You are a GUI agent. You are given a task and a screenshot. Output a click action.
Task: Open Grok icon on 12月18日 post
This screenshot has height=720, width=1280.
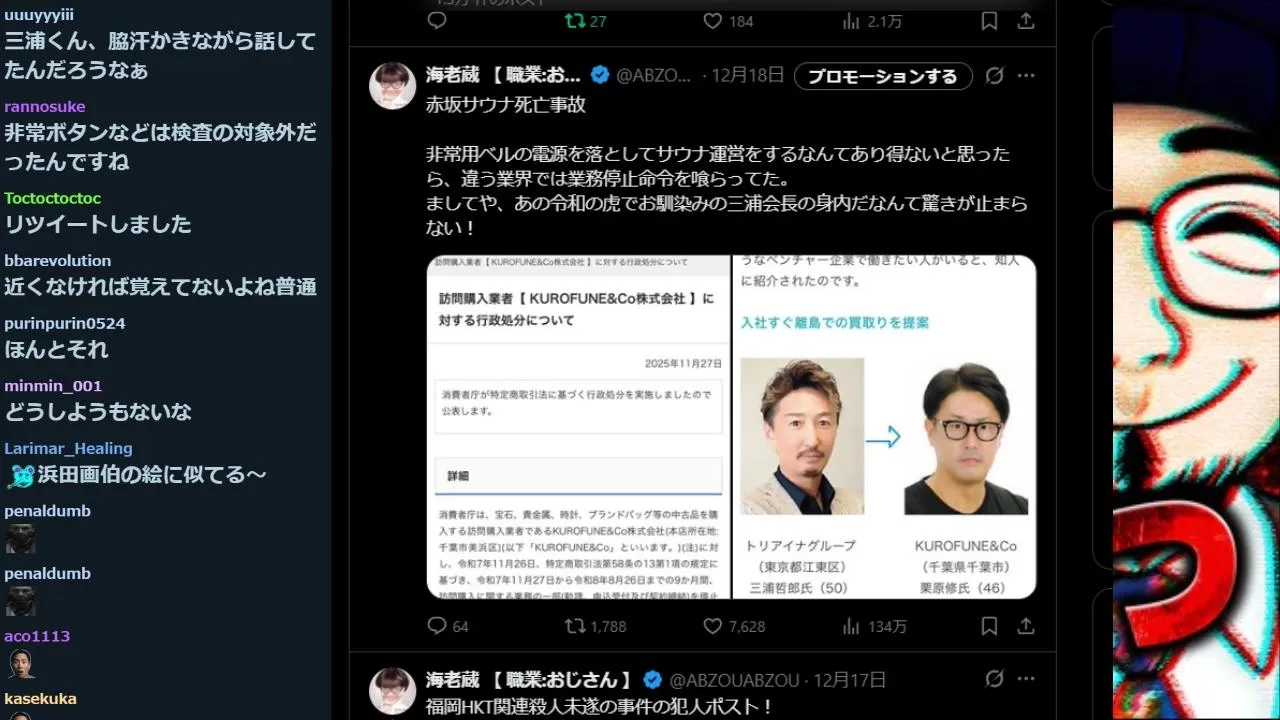[994, 76]
